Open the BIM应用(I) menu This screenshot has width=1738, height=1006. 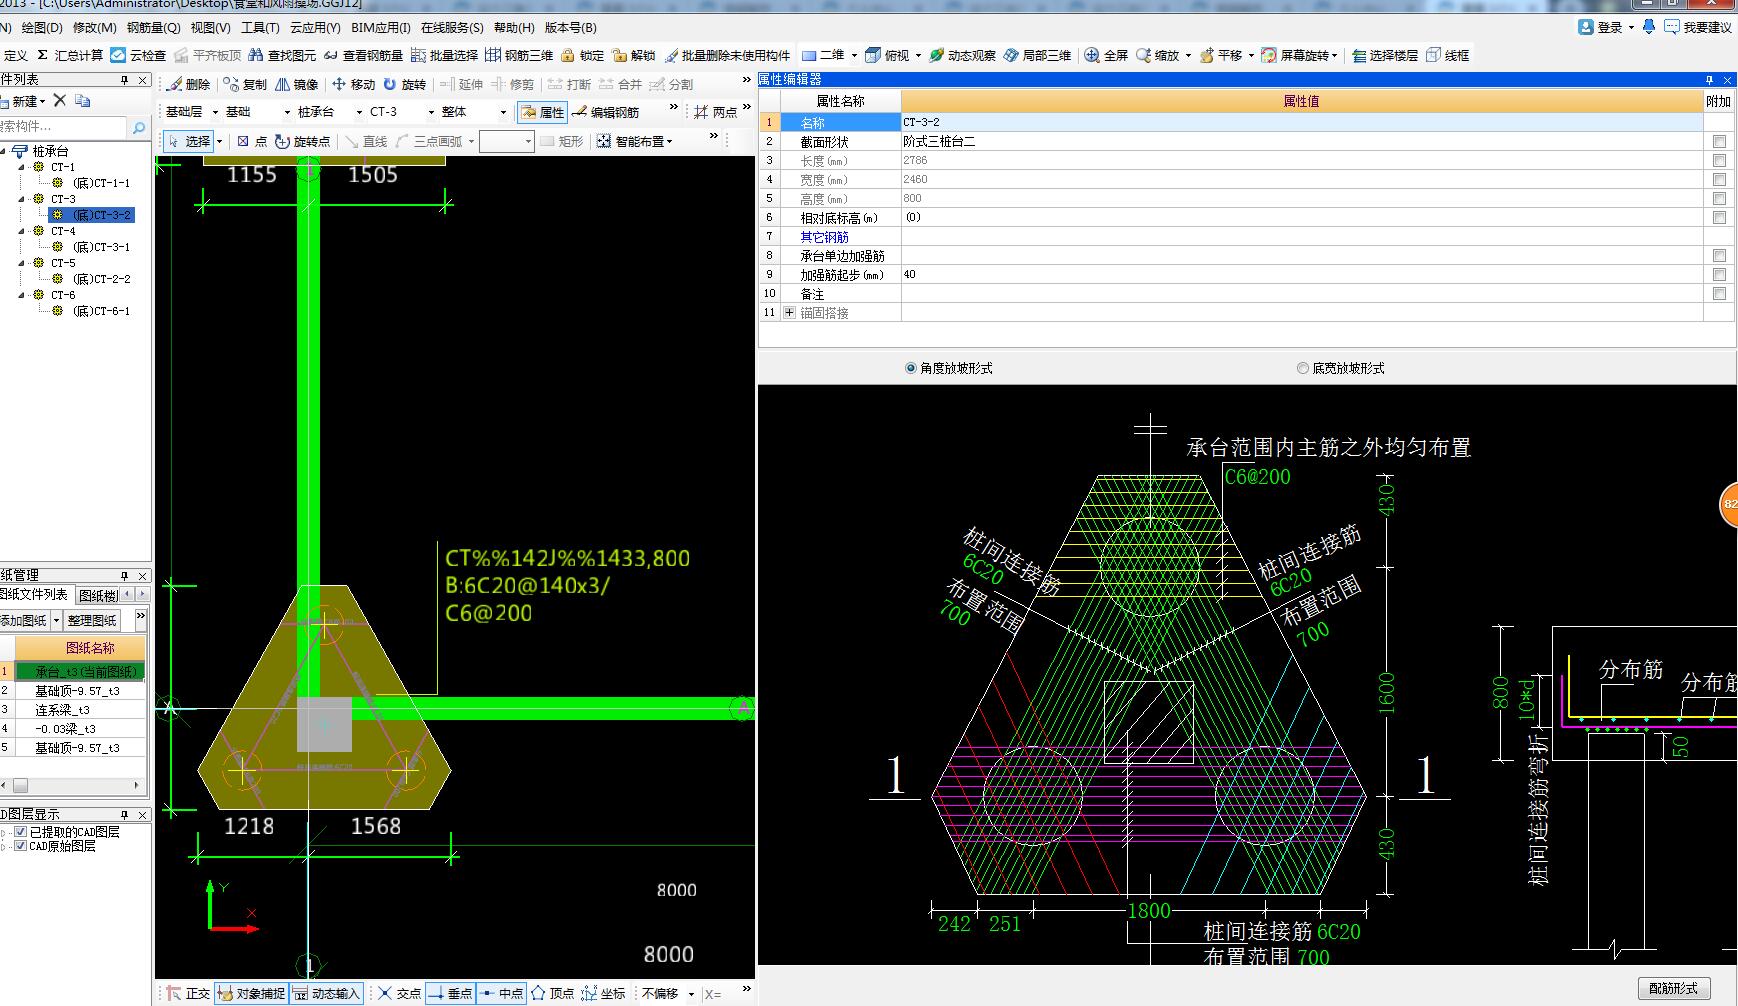click(381, 27)
